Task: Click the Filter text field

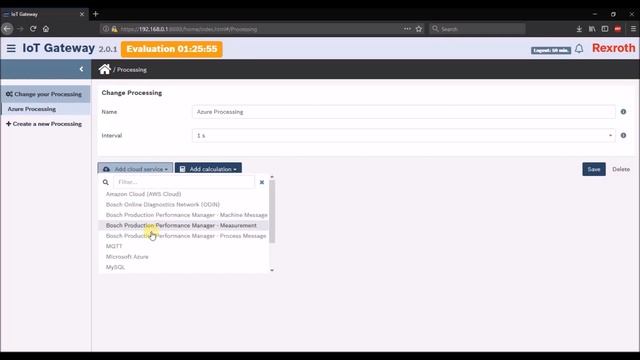Action: [x=184, y=182]
